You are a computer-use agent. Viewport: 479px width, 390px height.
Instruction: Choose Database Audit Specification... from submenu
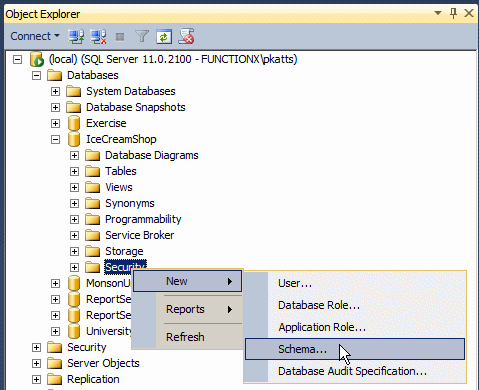pyautogui.click(x=355, y=371)
